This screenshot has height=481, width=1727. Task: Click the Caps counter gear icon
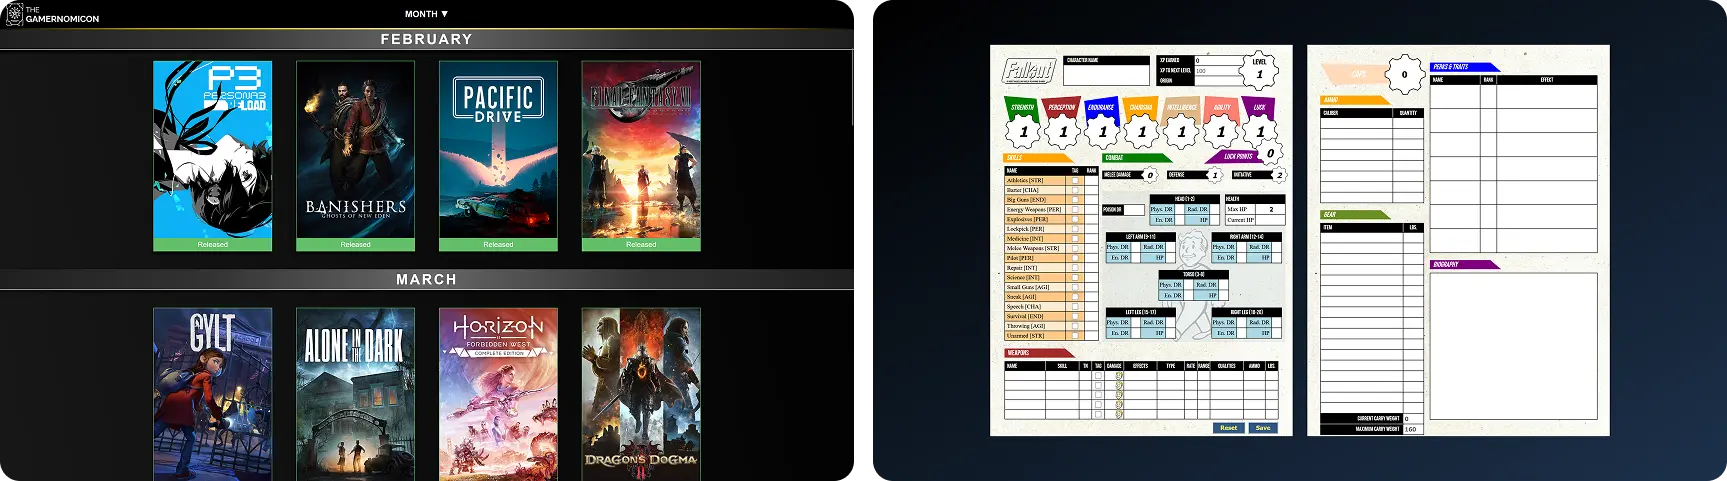[x=1404, y=74]
